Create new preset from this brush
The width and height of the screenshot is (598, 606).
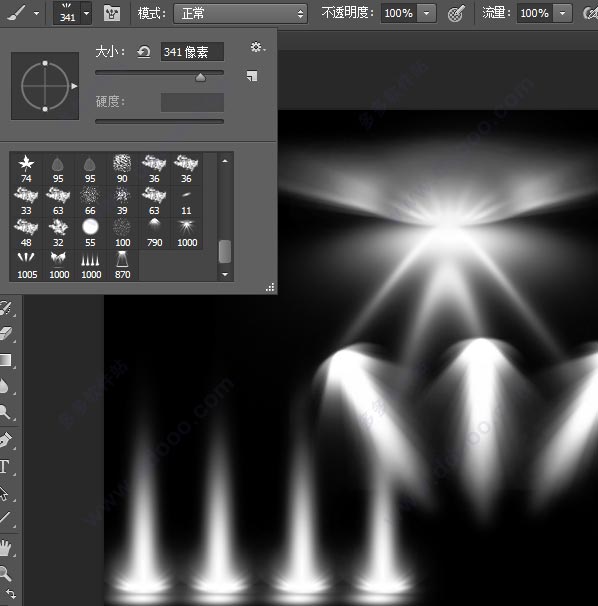252,76
